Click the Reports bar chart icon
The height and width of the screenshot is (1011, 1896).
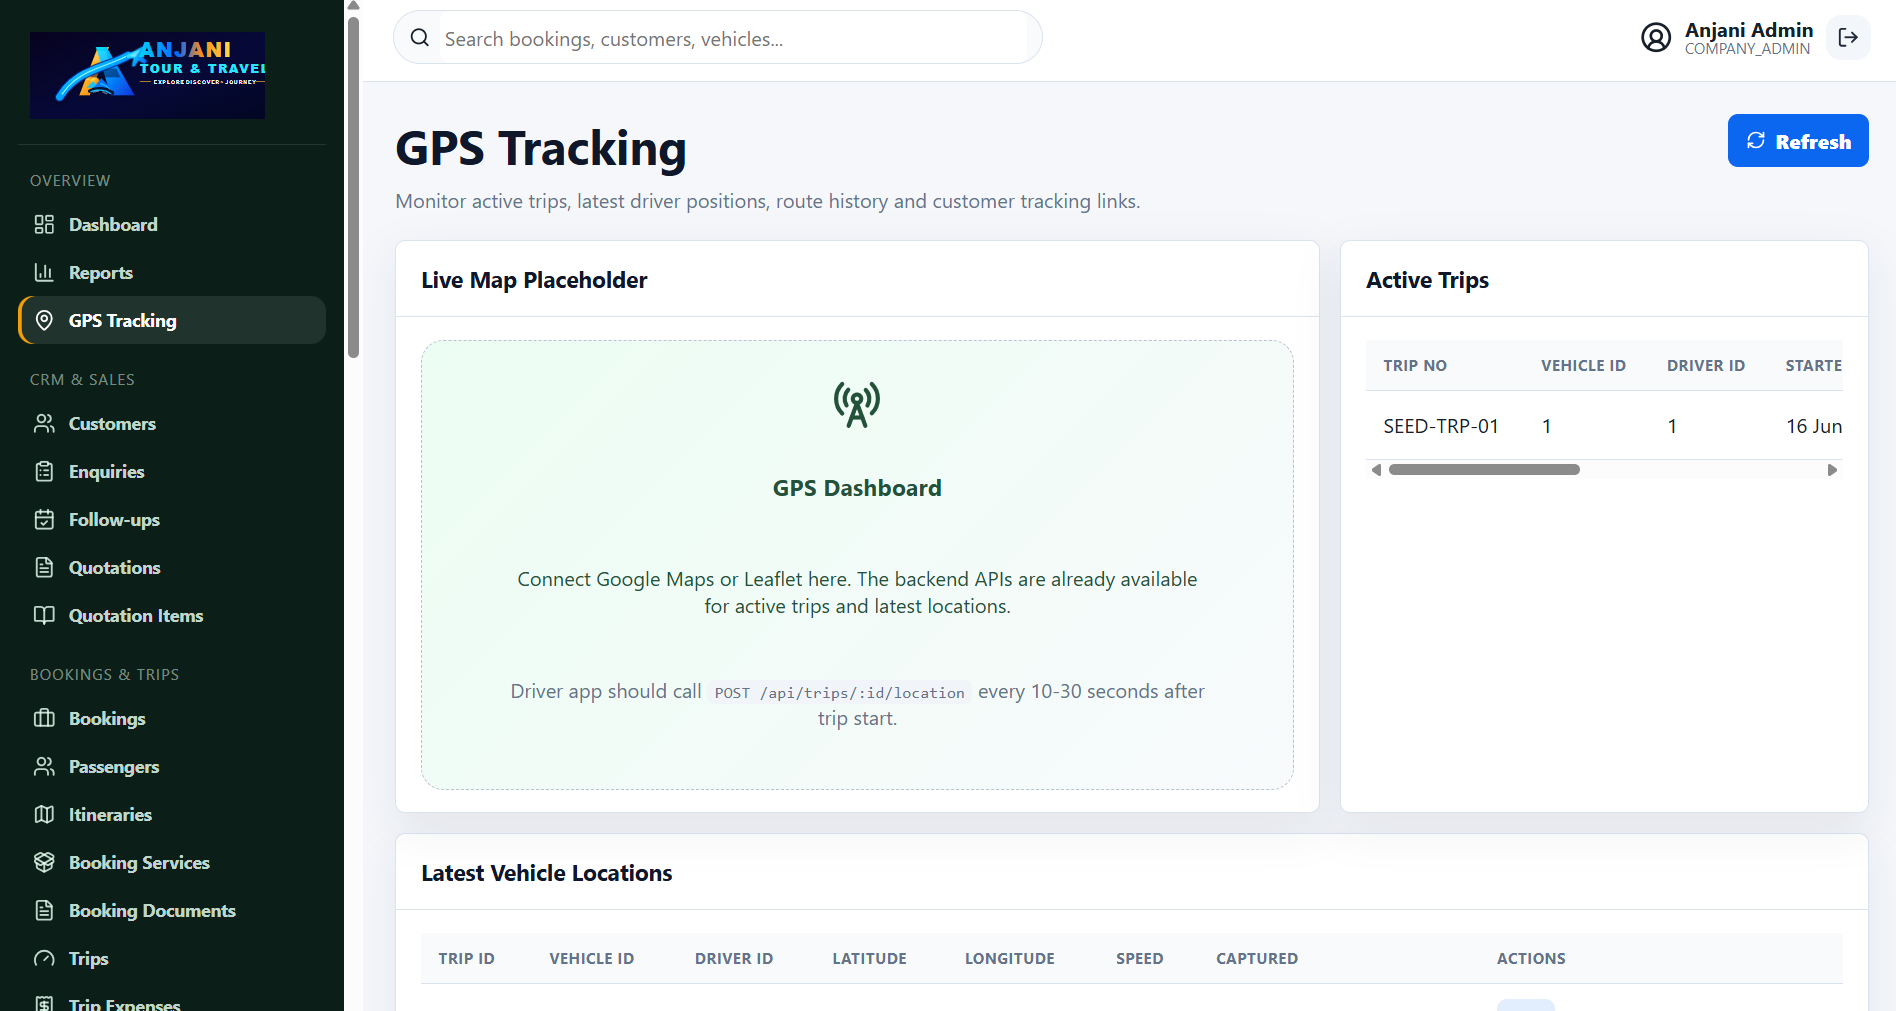point(44,272)
